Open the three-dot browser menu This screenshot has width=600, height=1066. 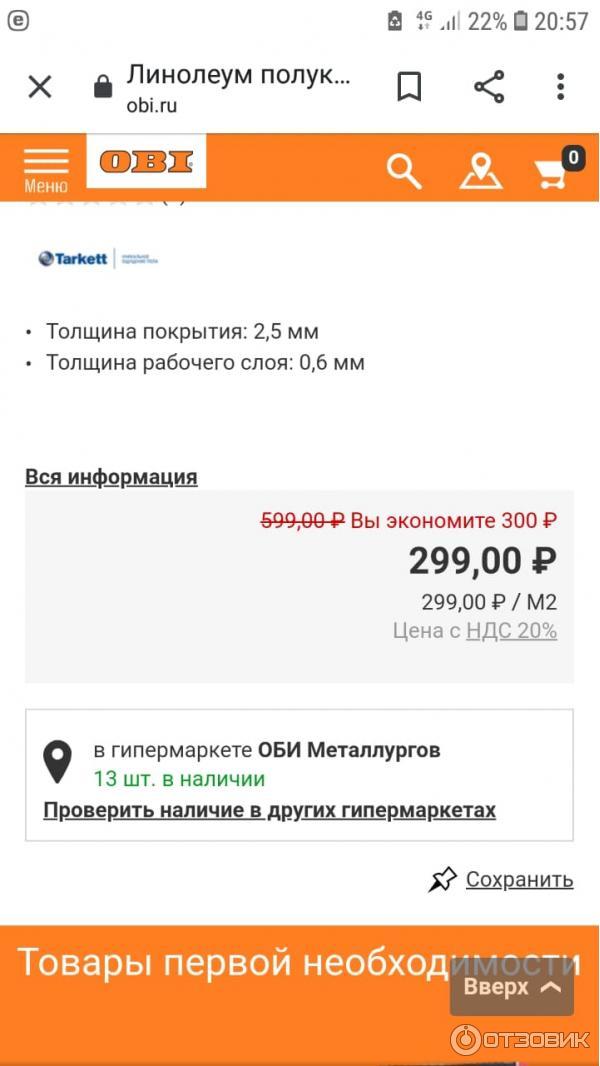pos(561,87)
